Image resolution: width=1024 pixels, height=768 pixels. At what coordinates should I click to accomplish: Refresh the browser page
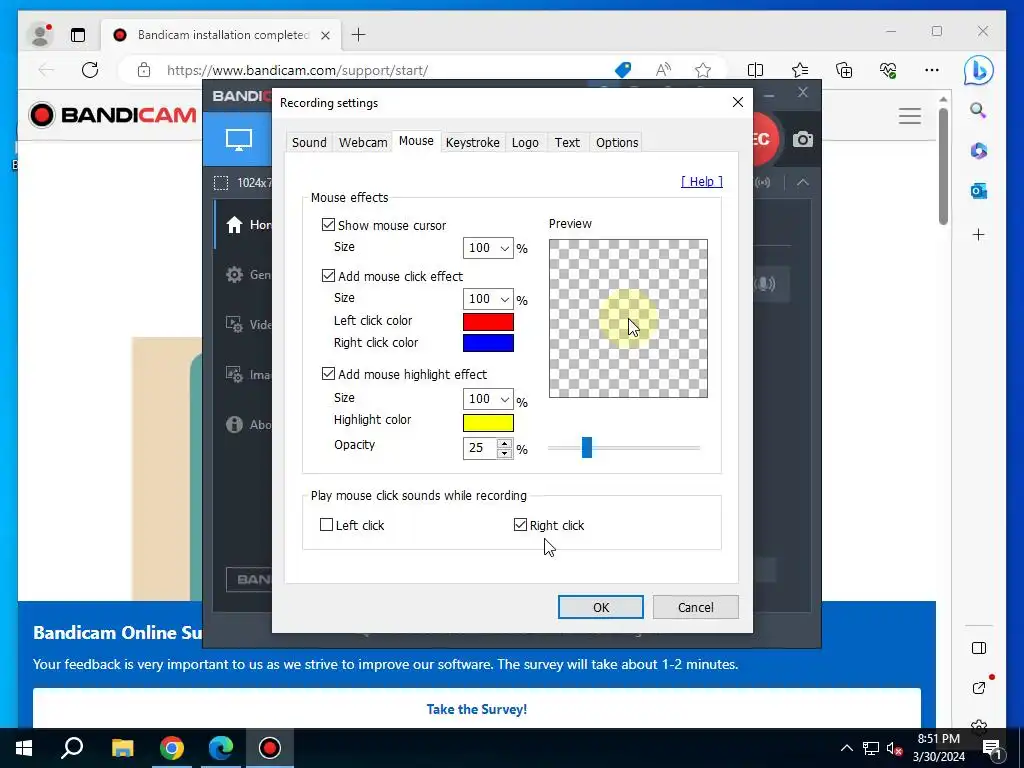[90, 70]
